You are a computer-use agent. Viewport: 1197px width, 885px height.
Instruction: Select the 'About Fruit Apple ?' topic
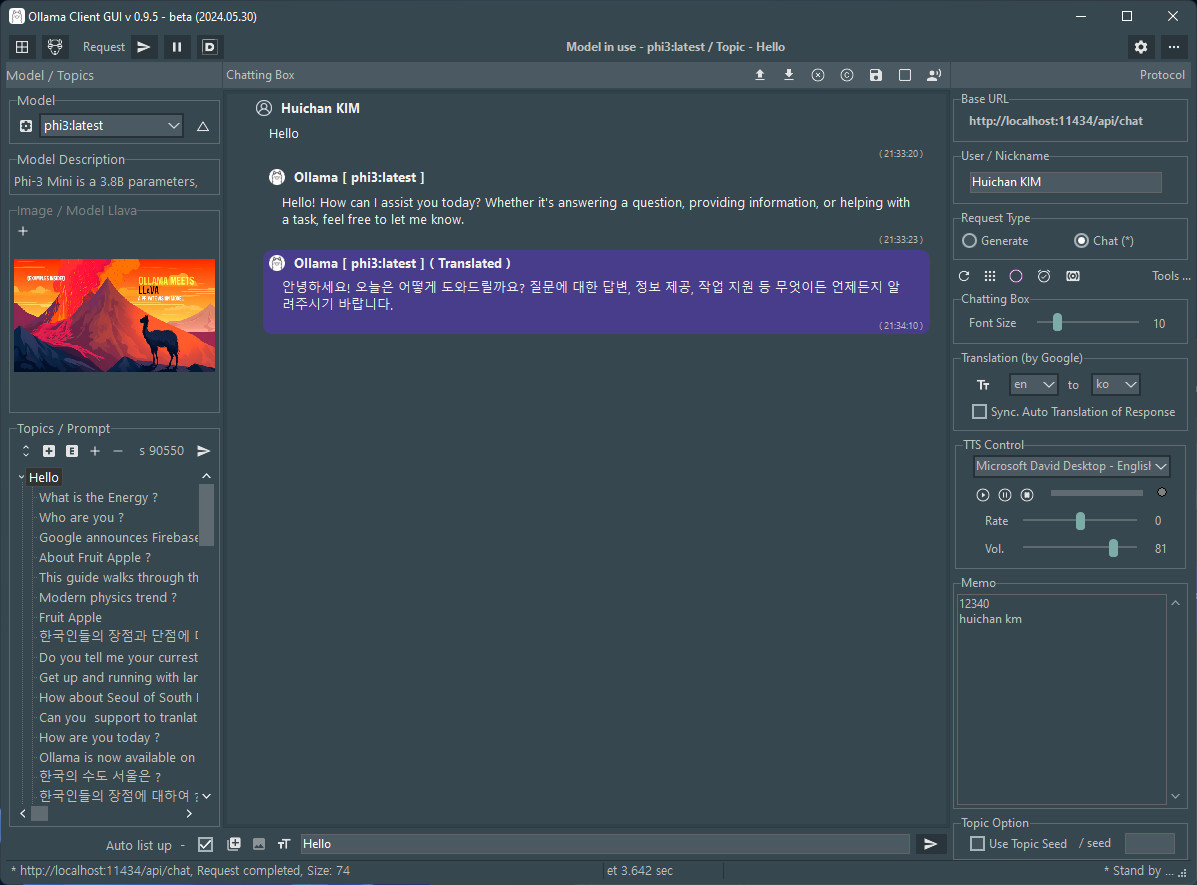click(95, 557)
